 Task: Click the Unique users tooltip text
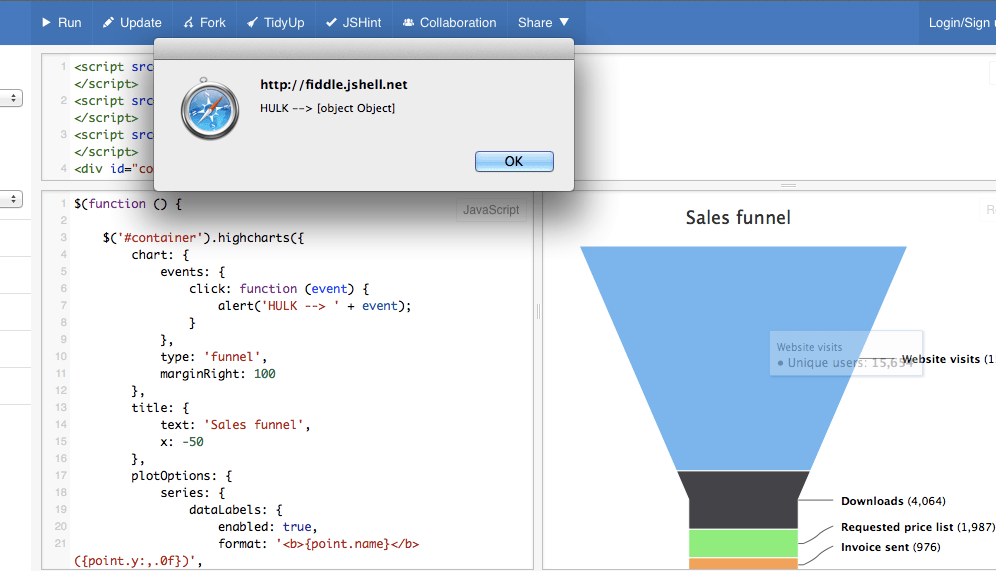[845, 363]
